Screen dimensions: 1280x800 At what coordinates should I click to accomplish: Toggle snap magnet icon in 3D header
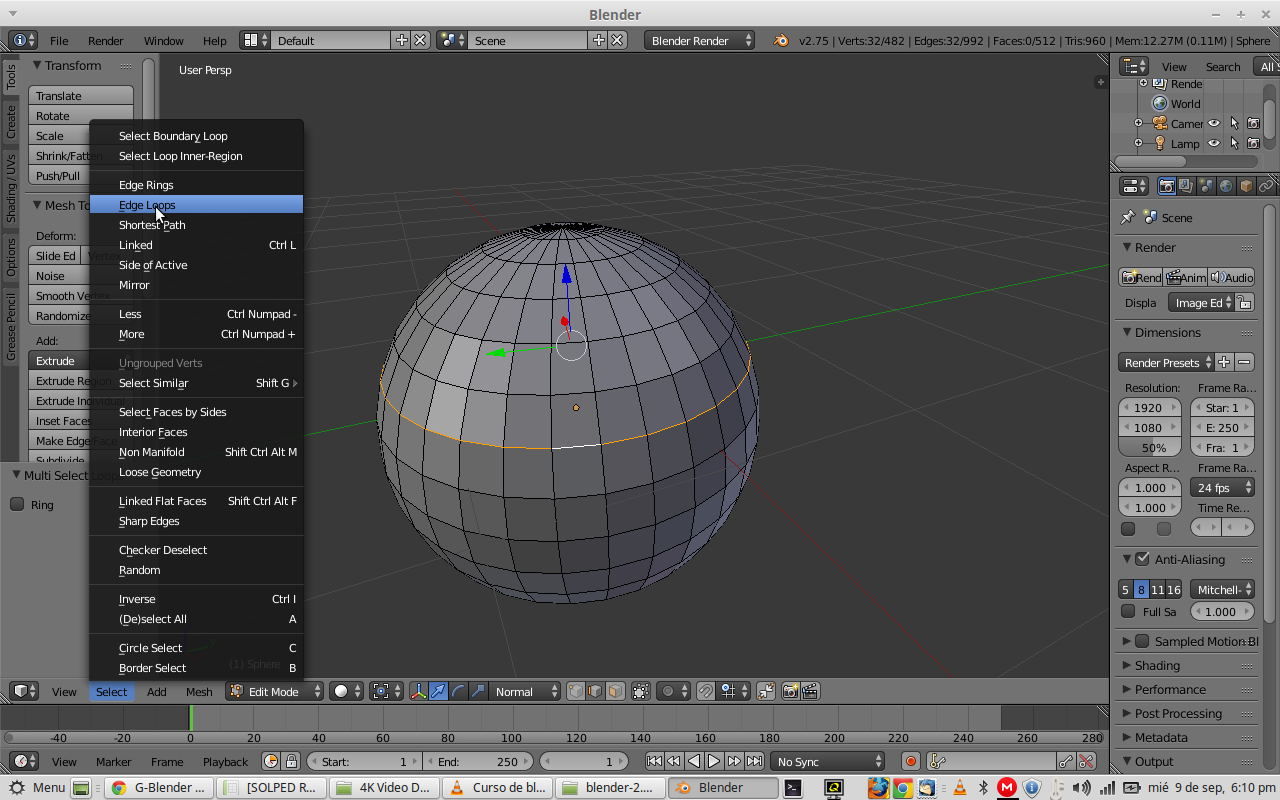(706, 691)
